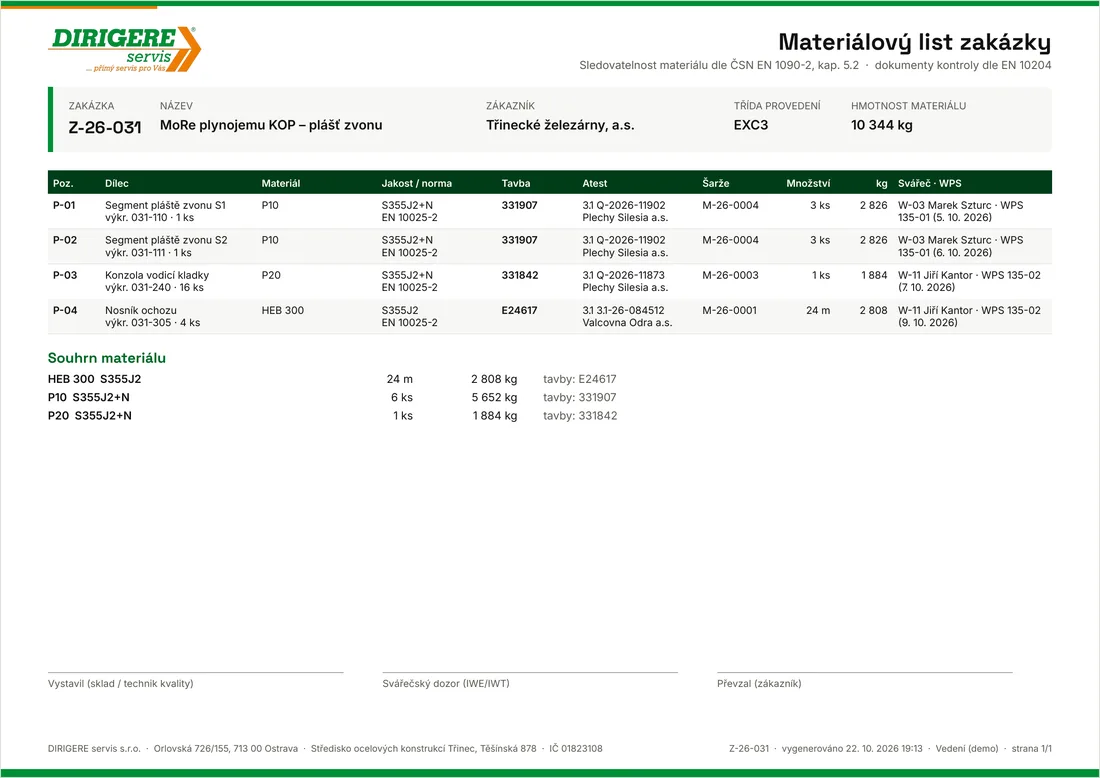
Task: Click summary line 'P10 S355J2+N'
Action: coord(89,397)
